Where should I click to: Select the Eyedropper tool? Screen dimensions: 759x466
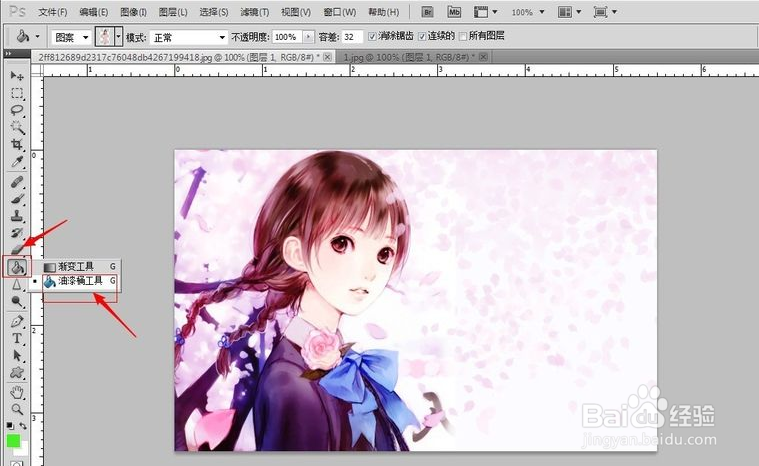tap(17, 162)
